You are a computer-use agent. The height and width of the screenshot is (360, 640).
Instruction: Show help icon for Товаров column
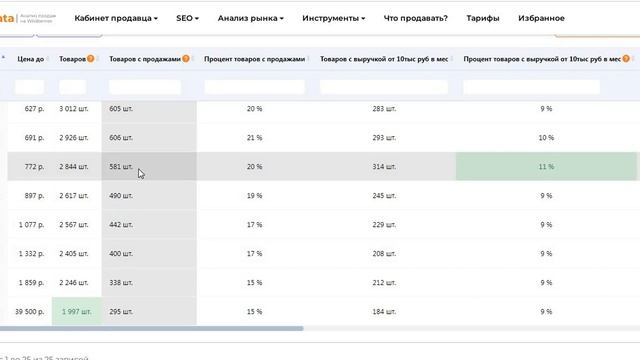[91, 59]
